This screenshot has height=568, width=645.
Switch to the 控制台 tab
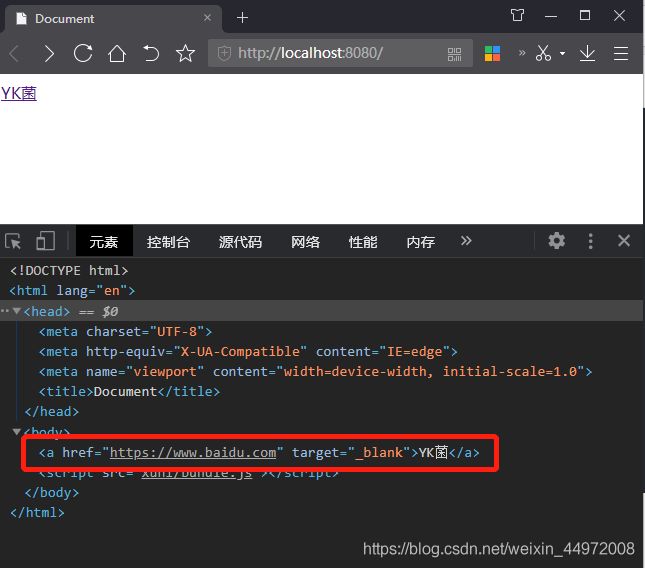168,241
